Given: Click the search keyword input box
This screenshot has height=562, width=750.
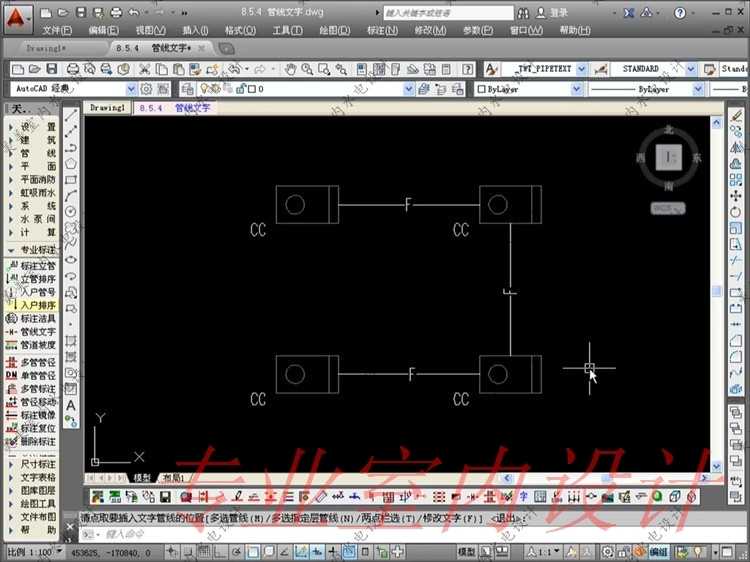Looking at the screenshot, I should pos(448,13).
